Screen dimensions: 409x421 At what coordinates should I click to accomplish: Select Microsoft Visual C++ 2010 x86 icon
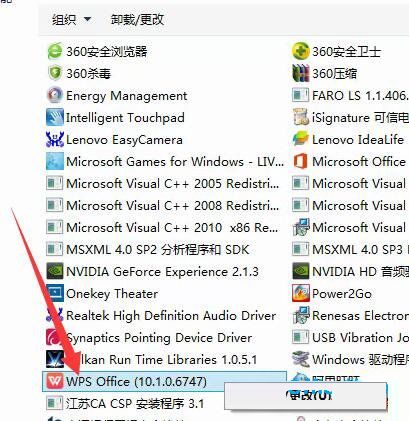[x=54, y=228]
